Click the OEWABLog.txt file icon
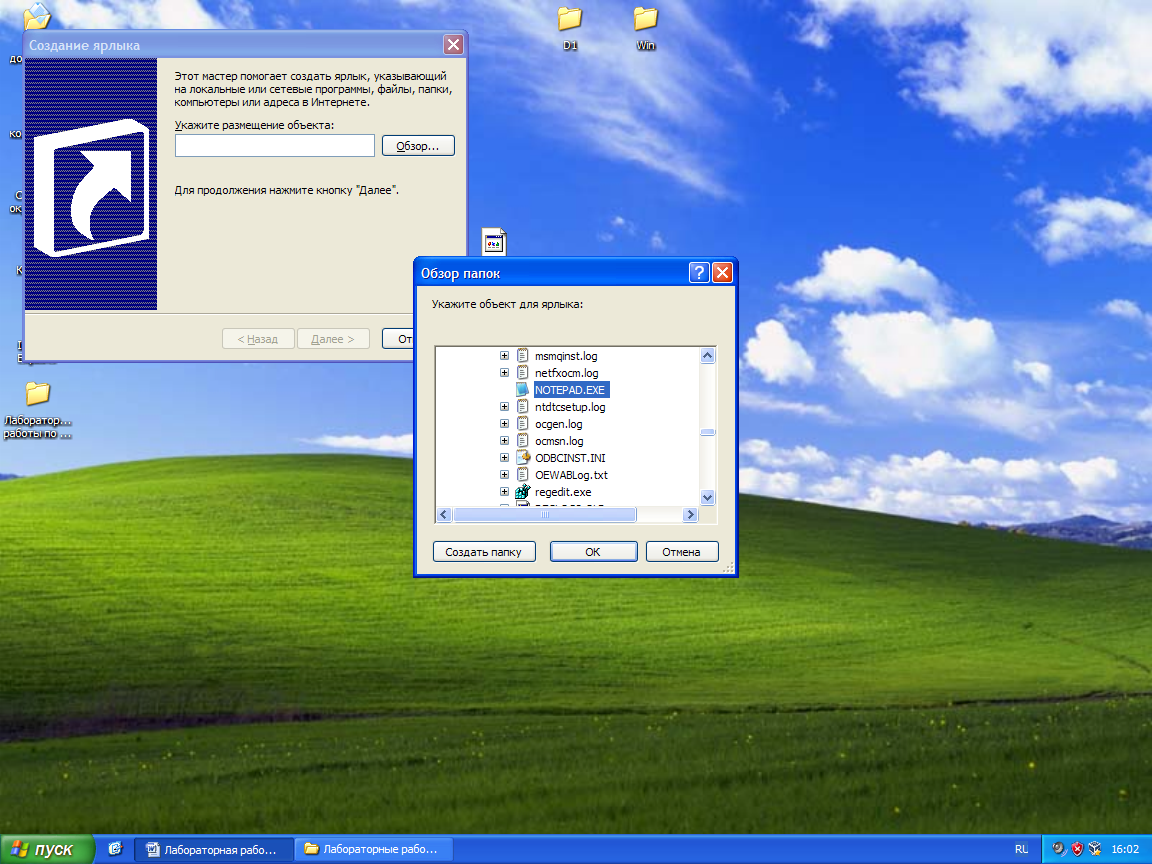The height and width of the screenshot is (864, 1152). click(522, 475)
